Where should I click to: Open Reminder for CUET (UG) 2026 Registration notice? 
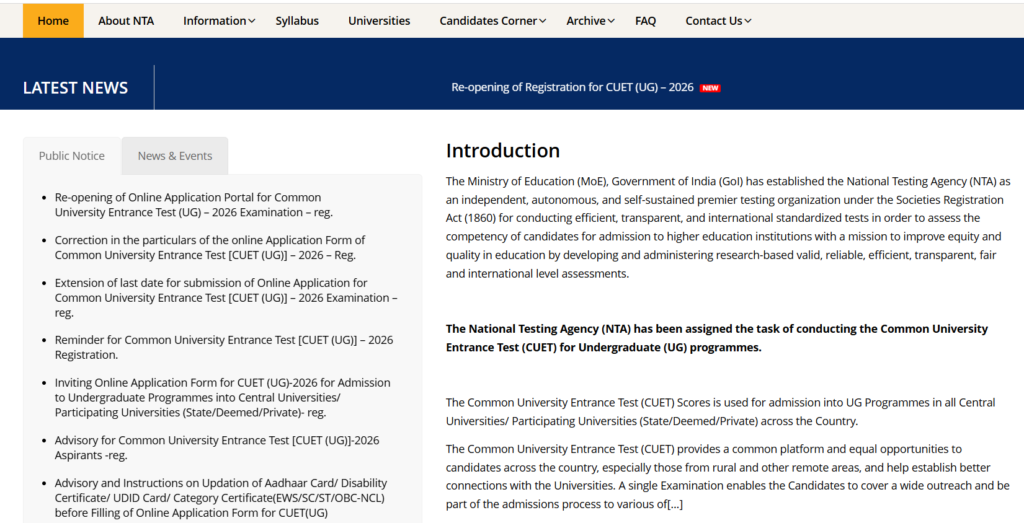point(224,347)
